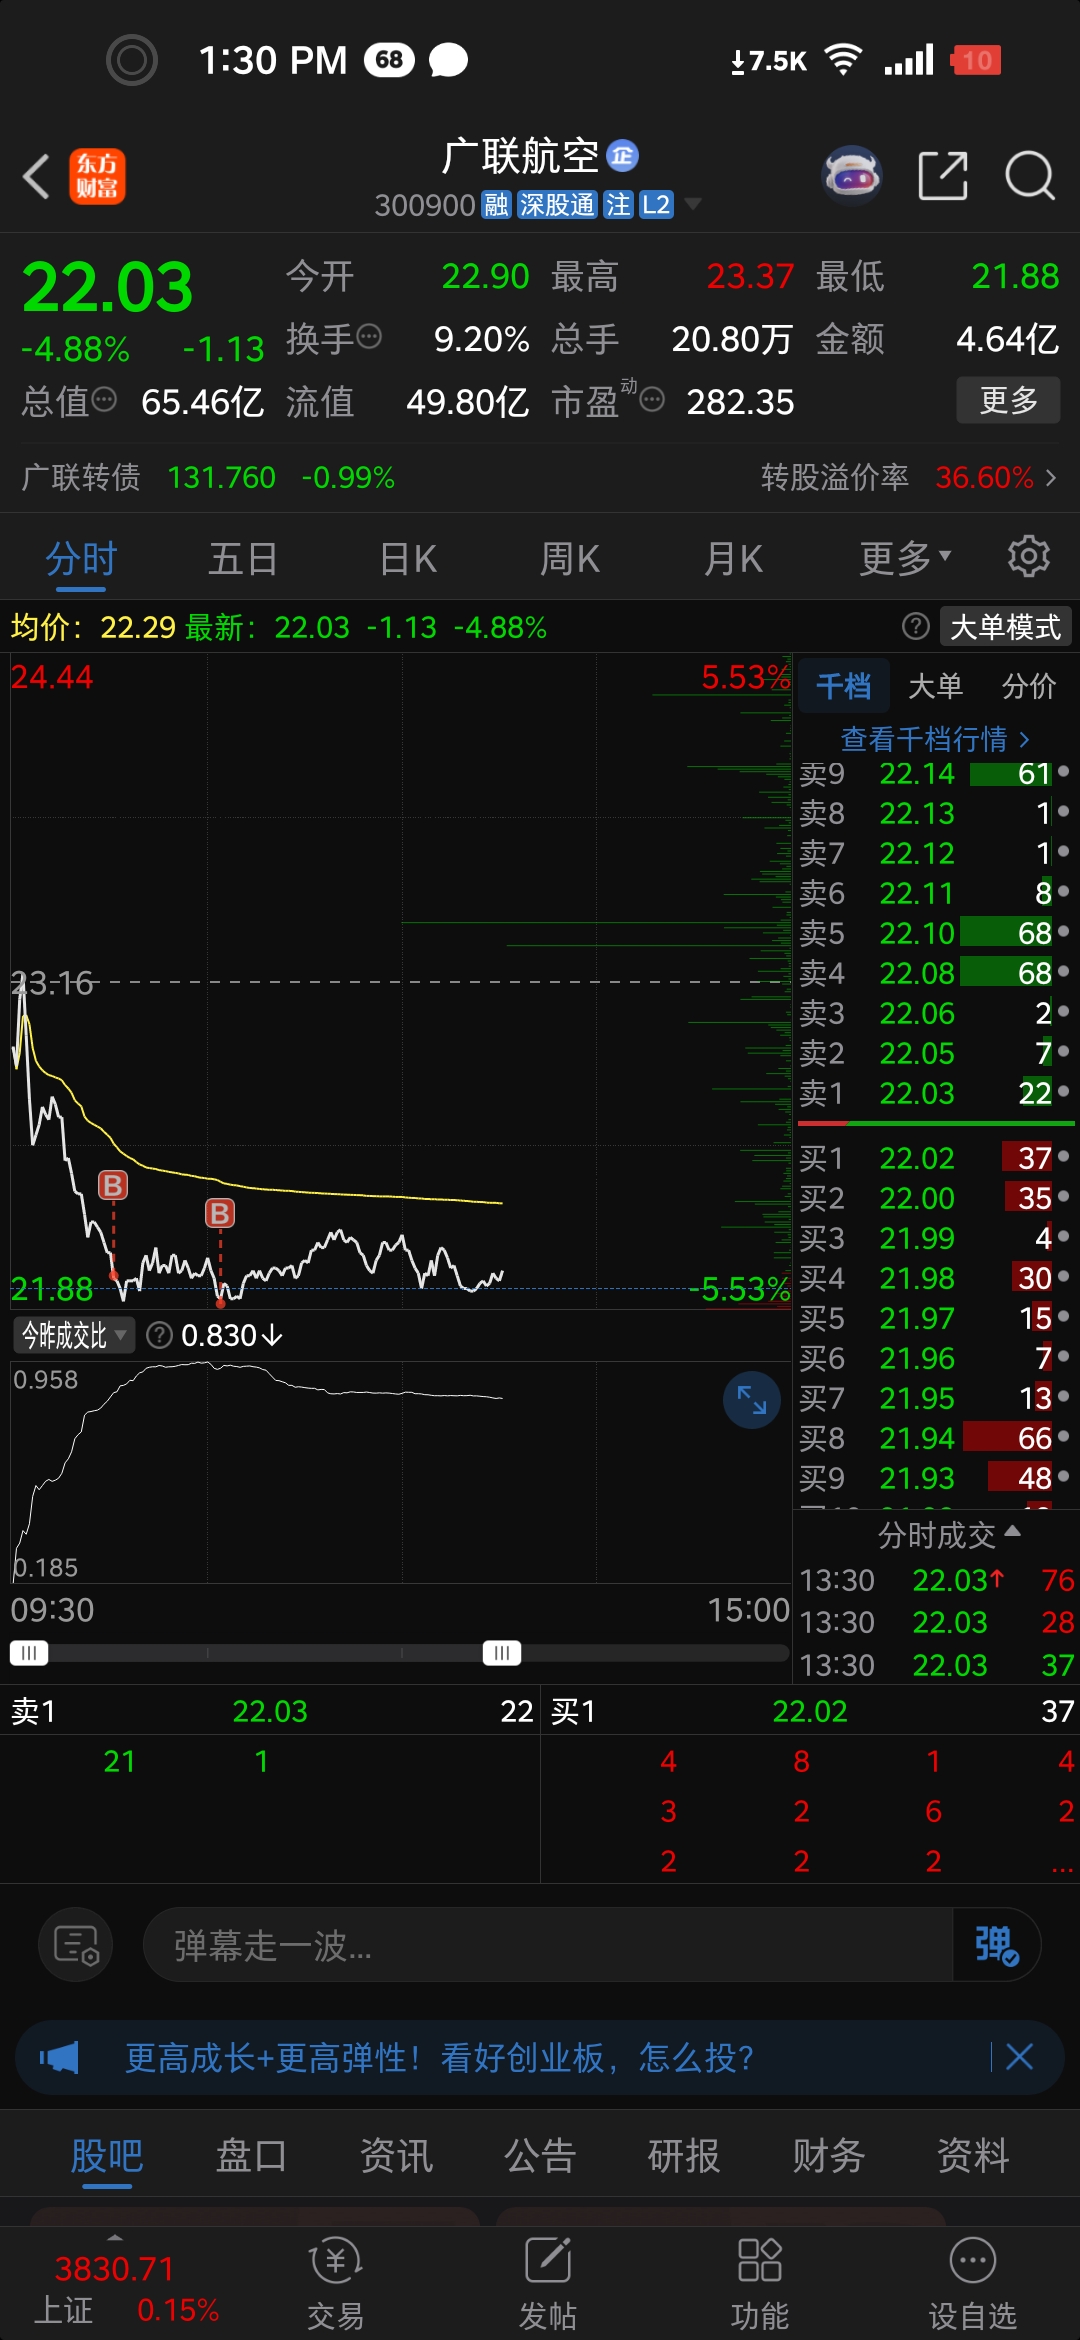Open the 研报 tab
Image resolution: width=1080 pixels, height=2340 pixels.
[x=684, y=2155]
